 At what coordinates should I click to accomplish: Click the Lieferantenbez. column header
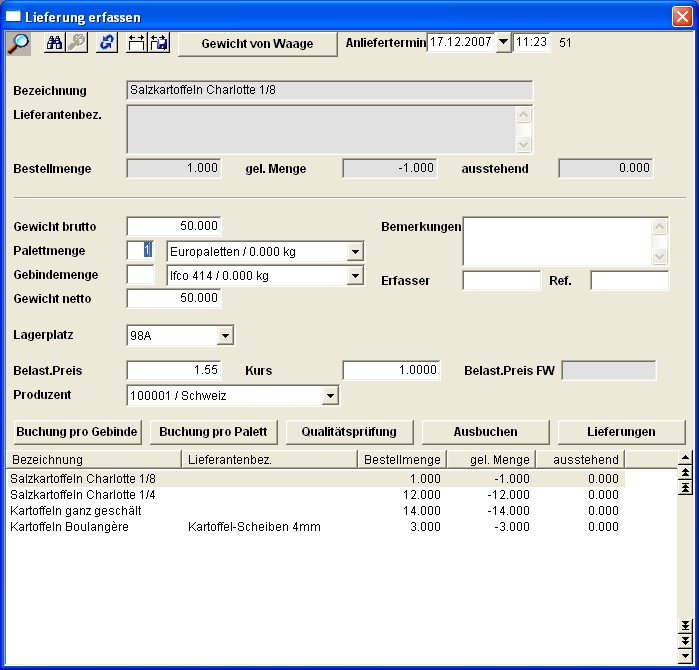(x=270, y=460)
